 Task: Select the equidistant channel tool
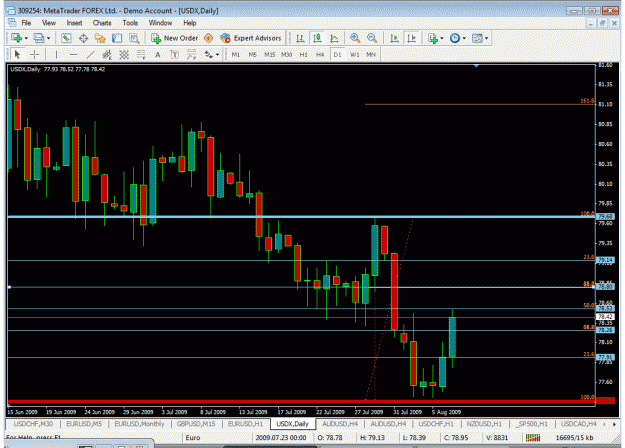click(107, 55)
